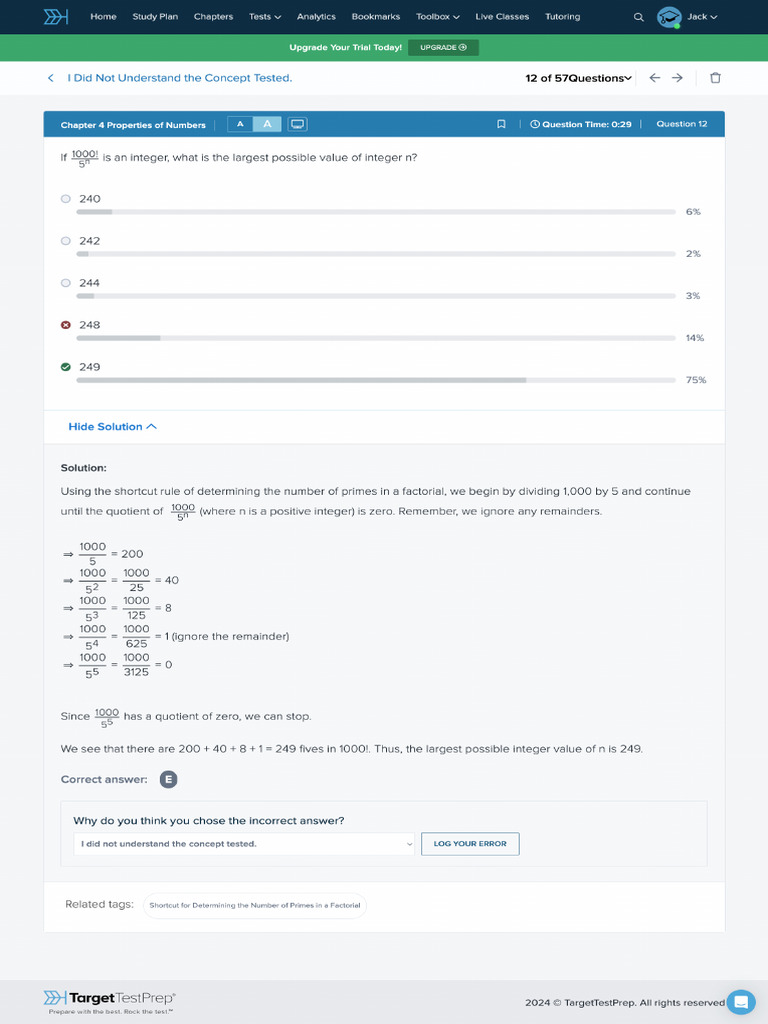Click the related tag about primes shortcut
This screenshot has height=1024, width=768.
point(255,905)
